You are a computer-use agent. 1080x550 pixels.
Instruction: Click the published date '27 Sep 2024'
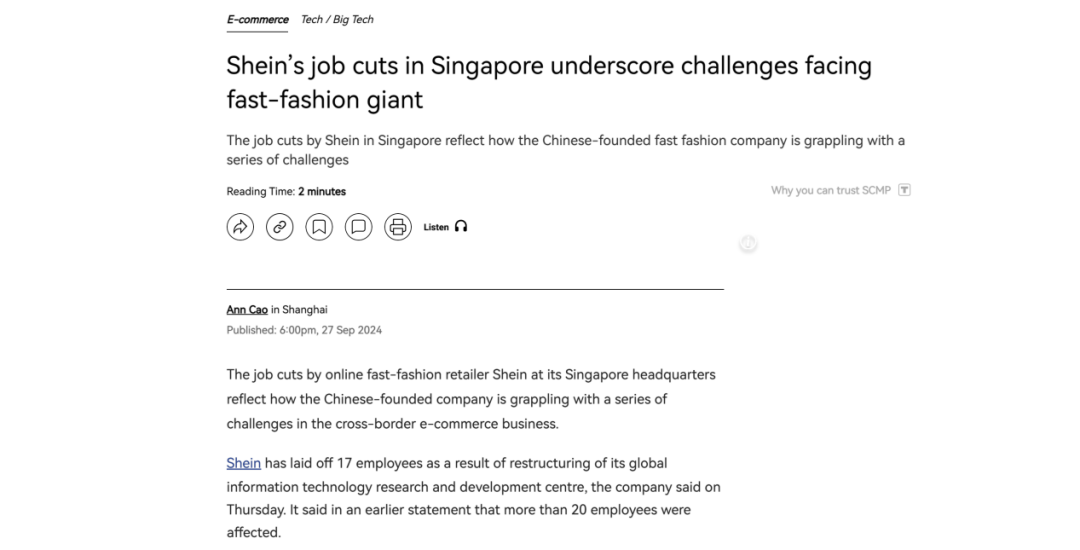pos(348,330)
